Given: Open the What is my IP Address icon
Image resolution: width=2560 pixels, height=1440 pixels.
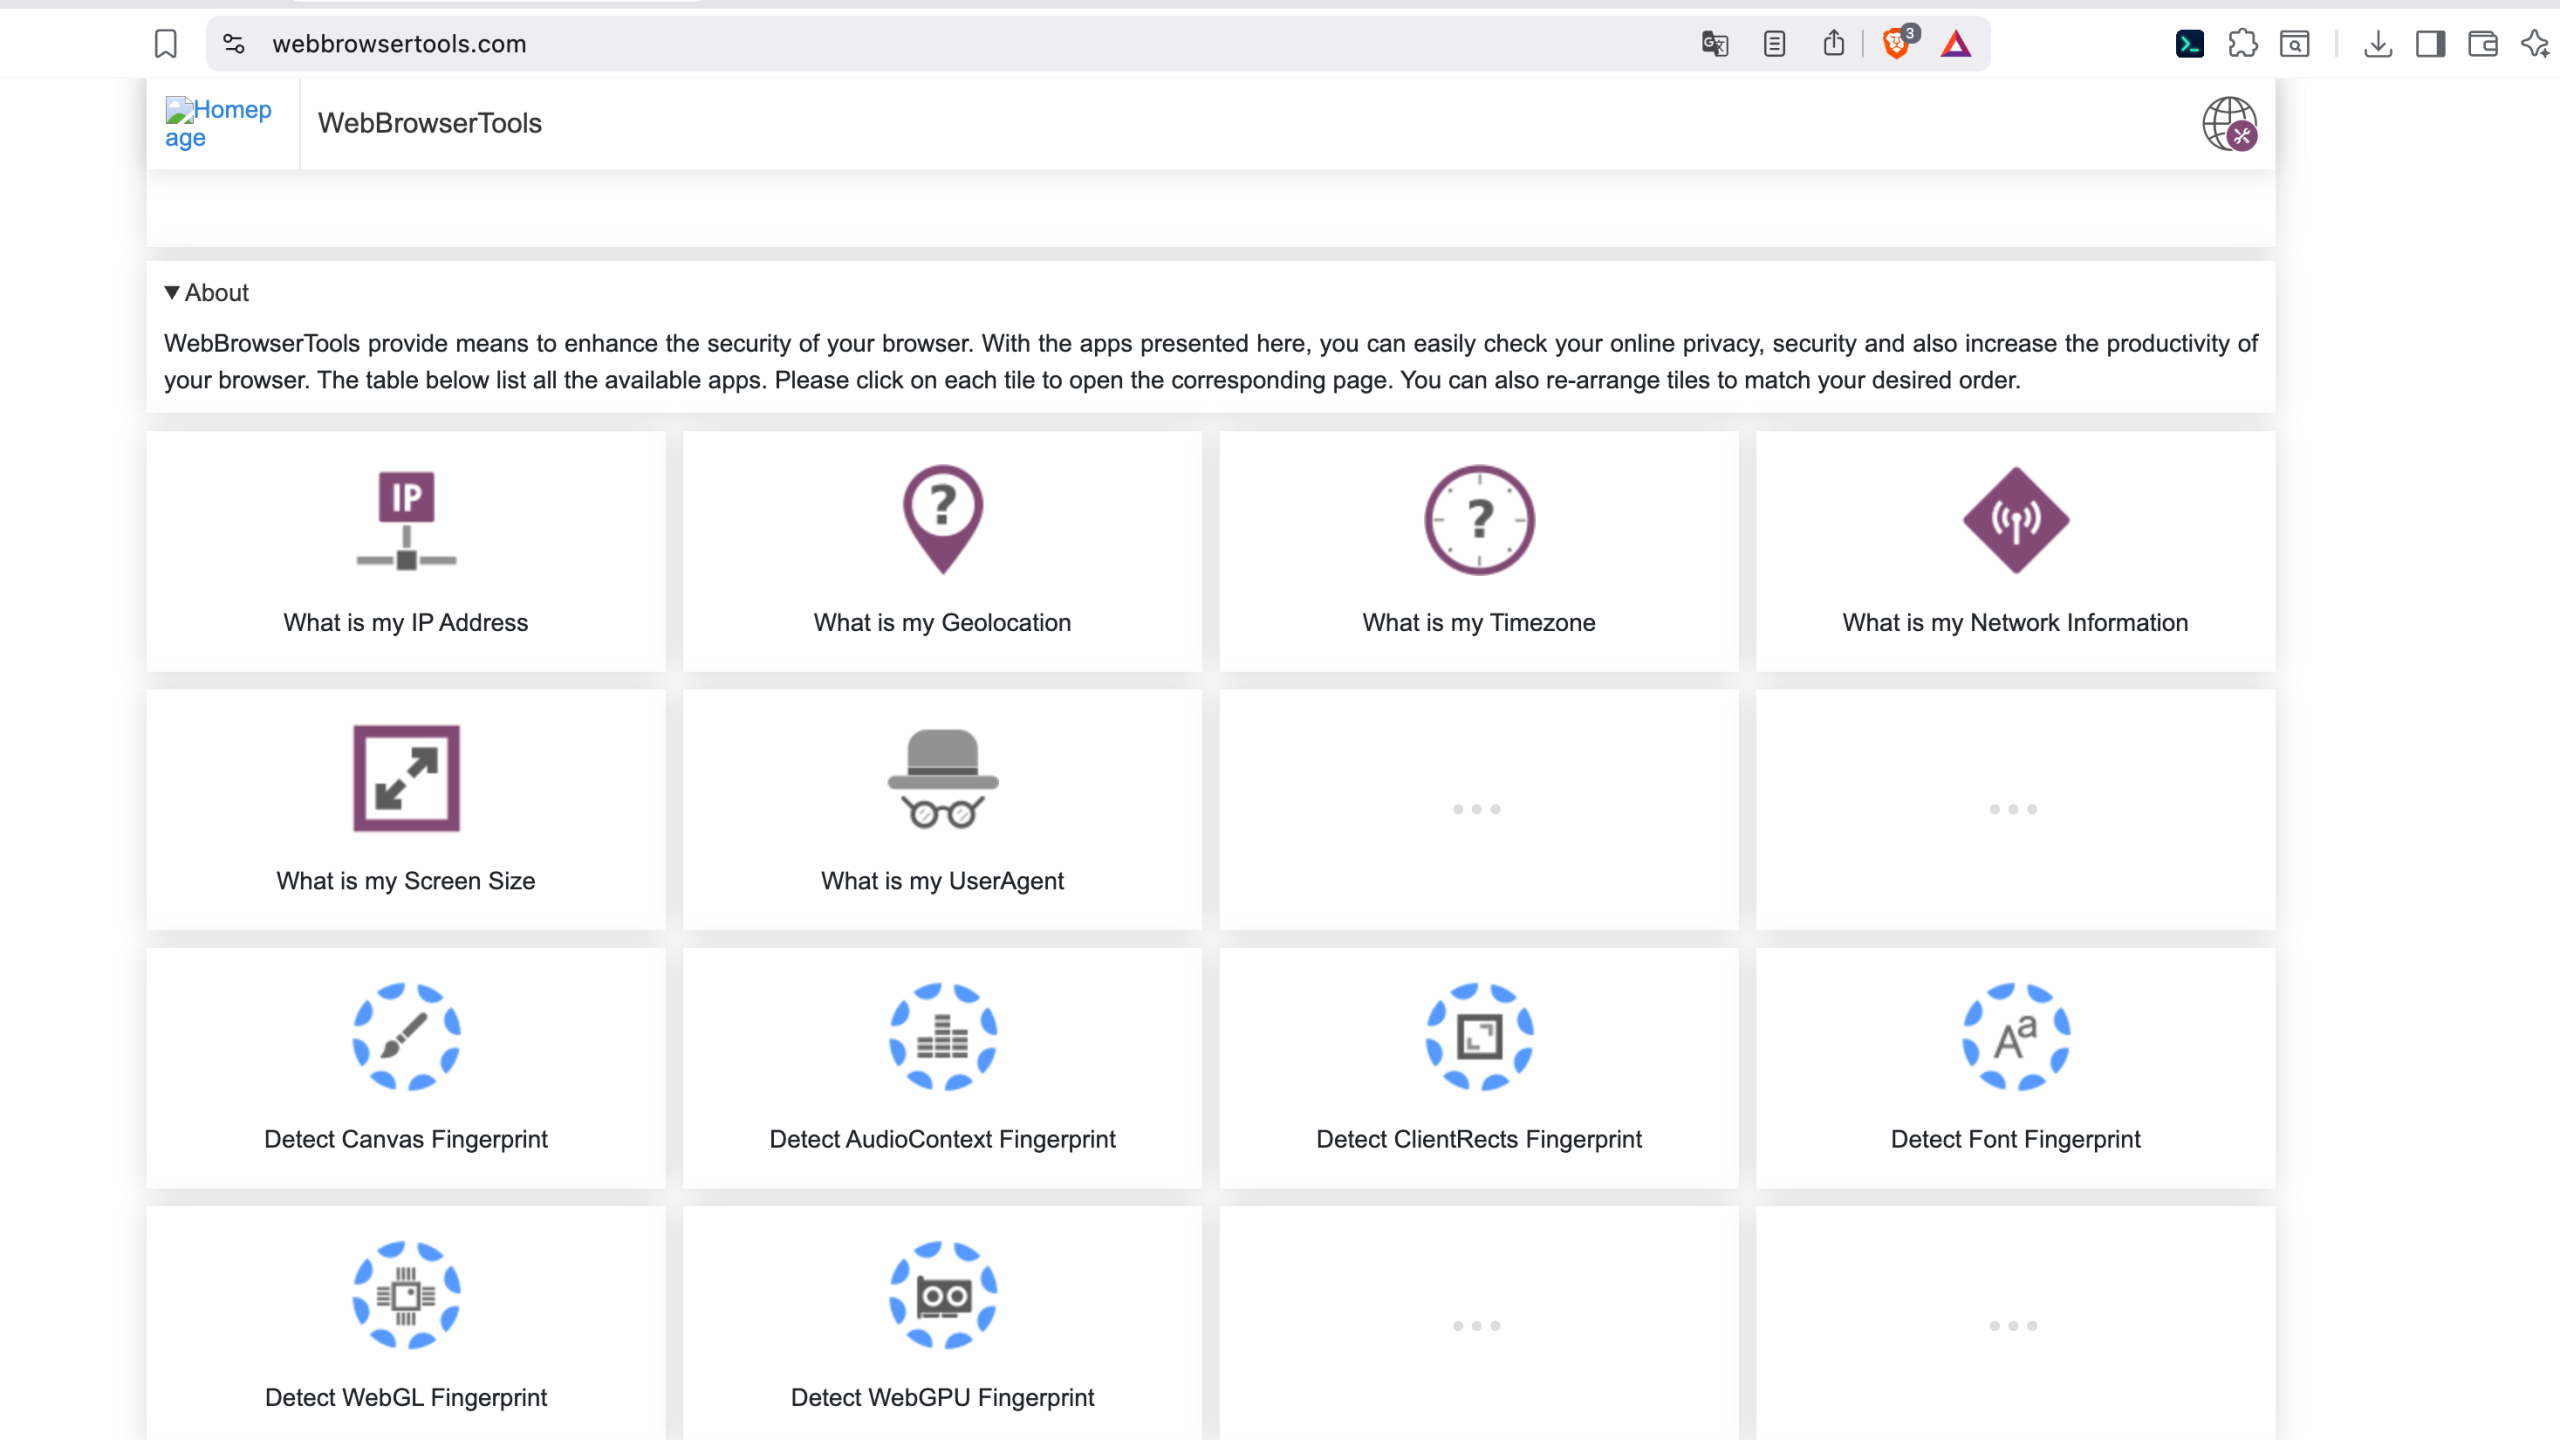Looking at the screenshot, I should (x=406, y=519).
